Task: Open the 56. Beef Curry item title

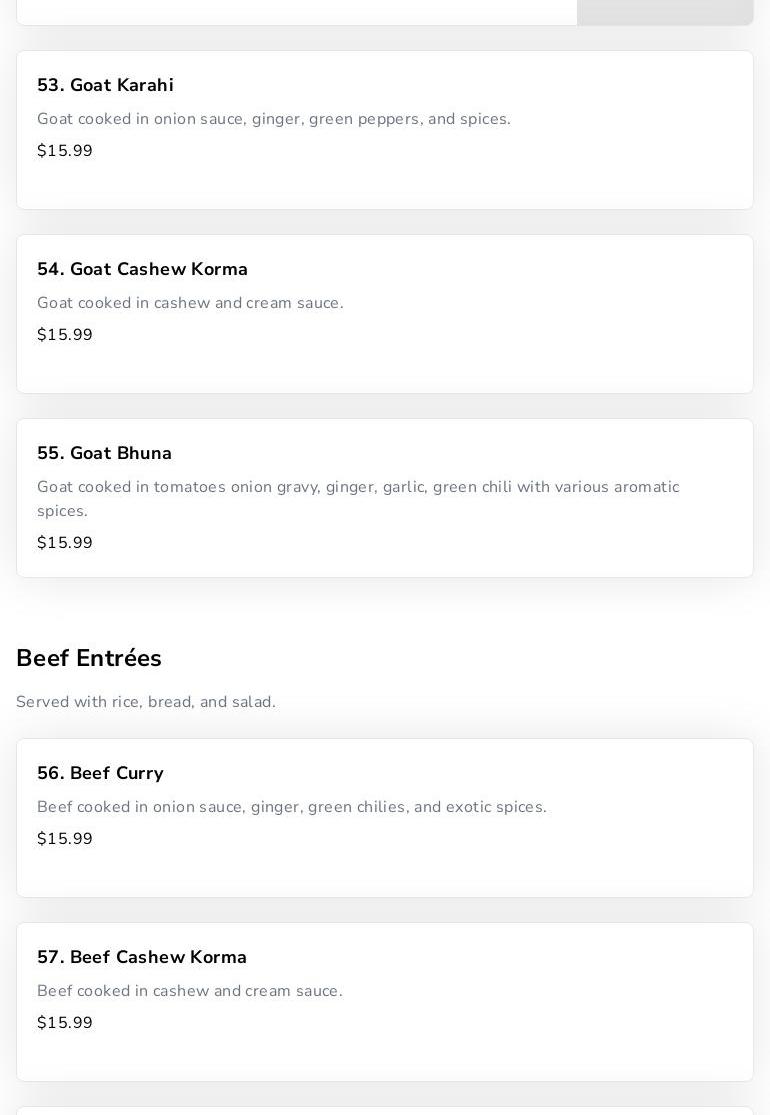Action: (100, 774)
